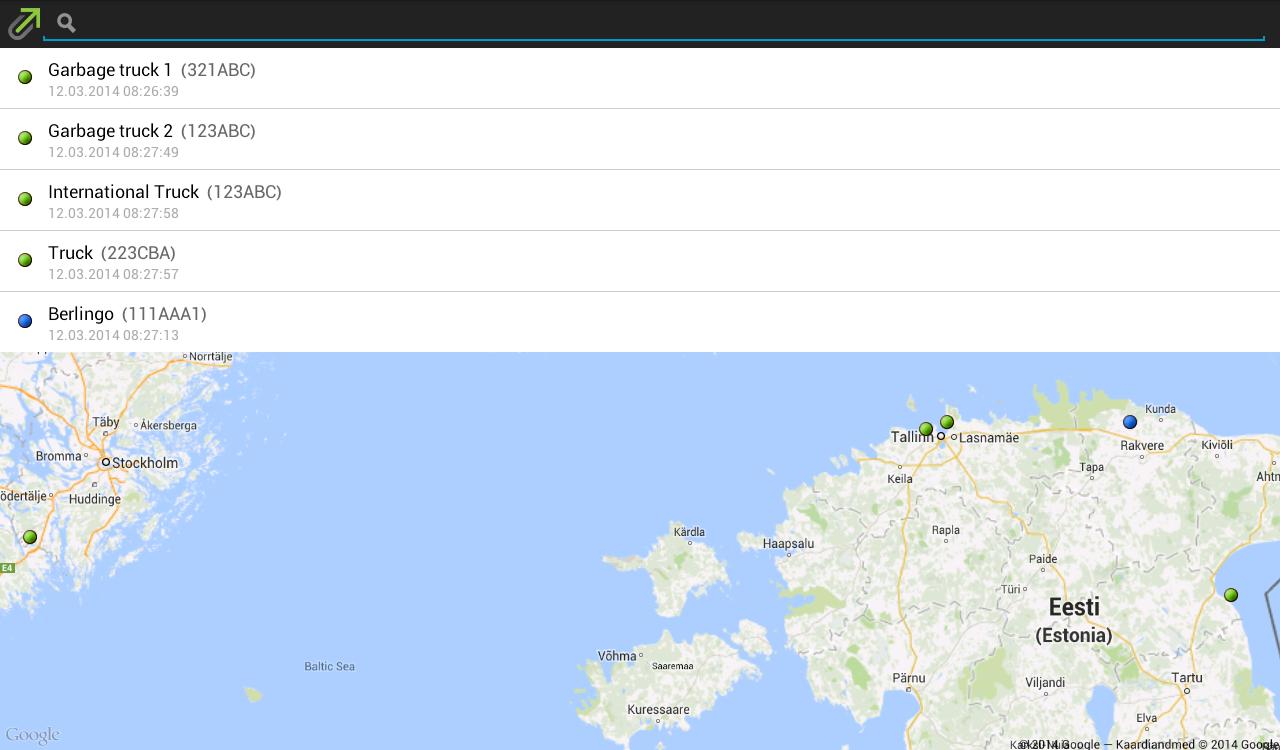Viewport: 1280px width, 750px height.
Task: Tap the magnifying glass search icon
Action: (x=66, y=23)
